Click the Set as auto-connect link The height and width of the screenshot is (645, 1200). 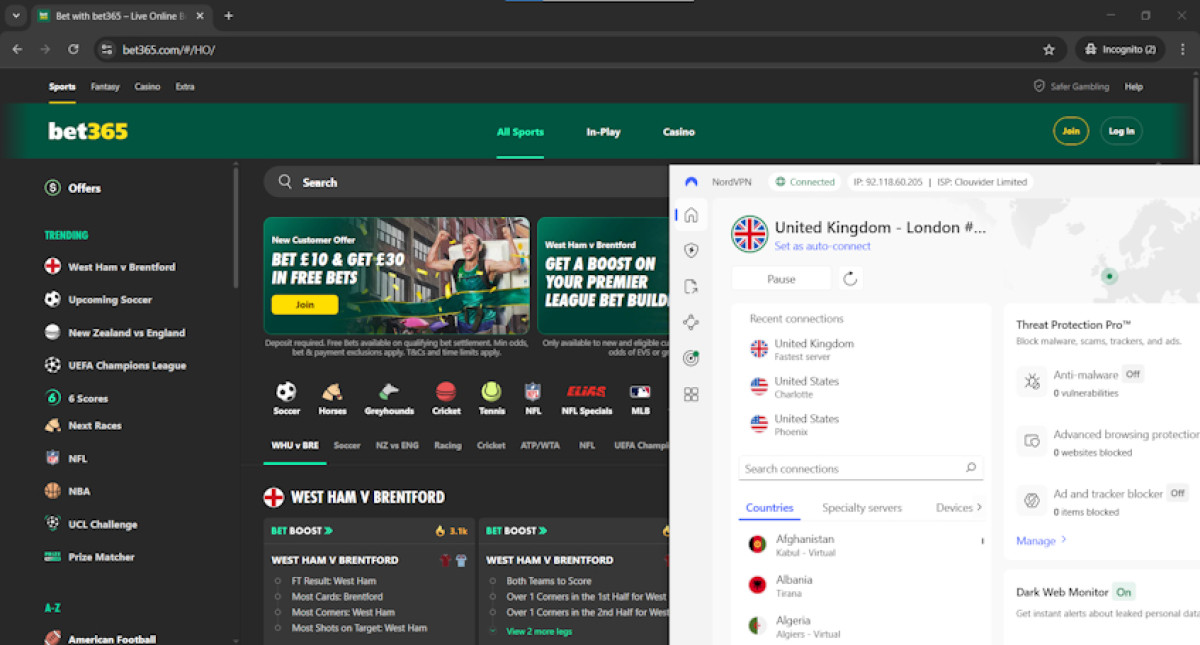coord(822,246)
